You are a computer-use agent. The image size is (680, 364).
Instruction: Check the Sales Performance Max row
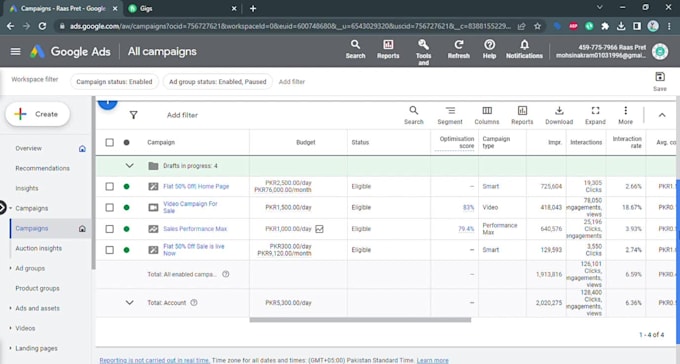pyautogui.click(x=109, y=229)
